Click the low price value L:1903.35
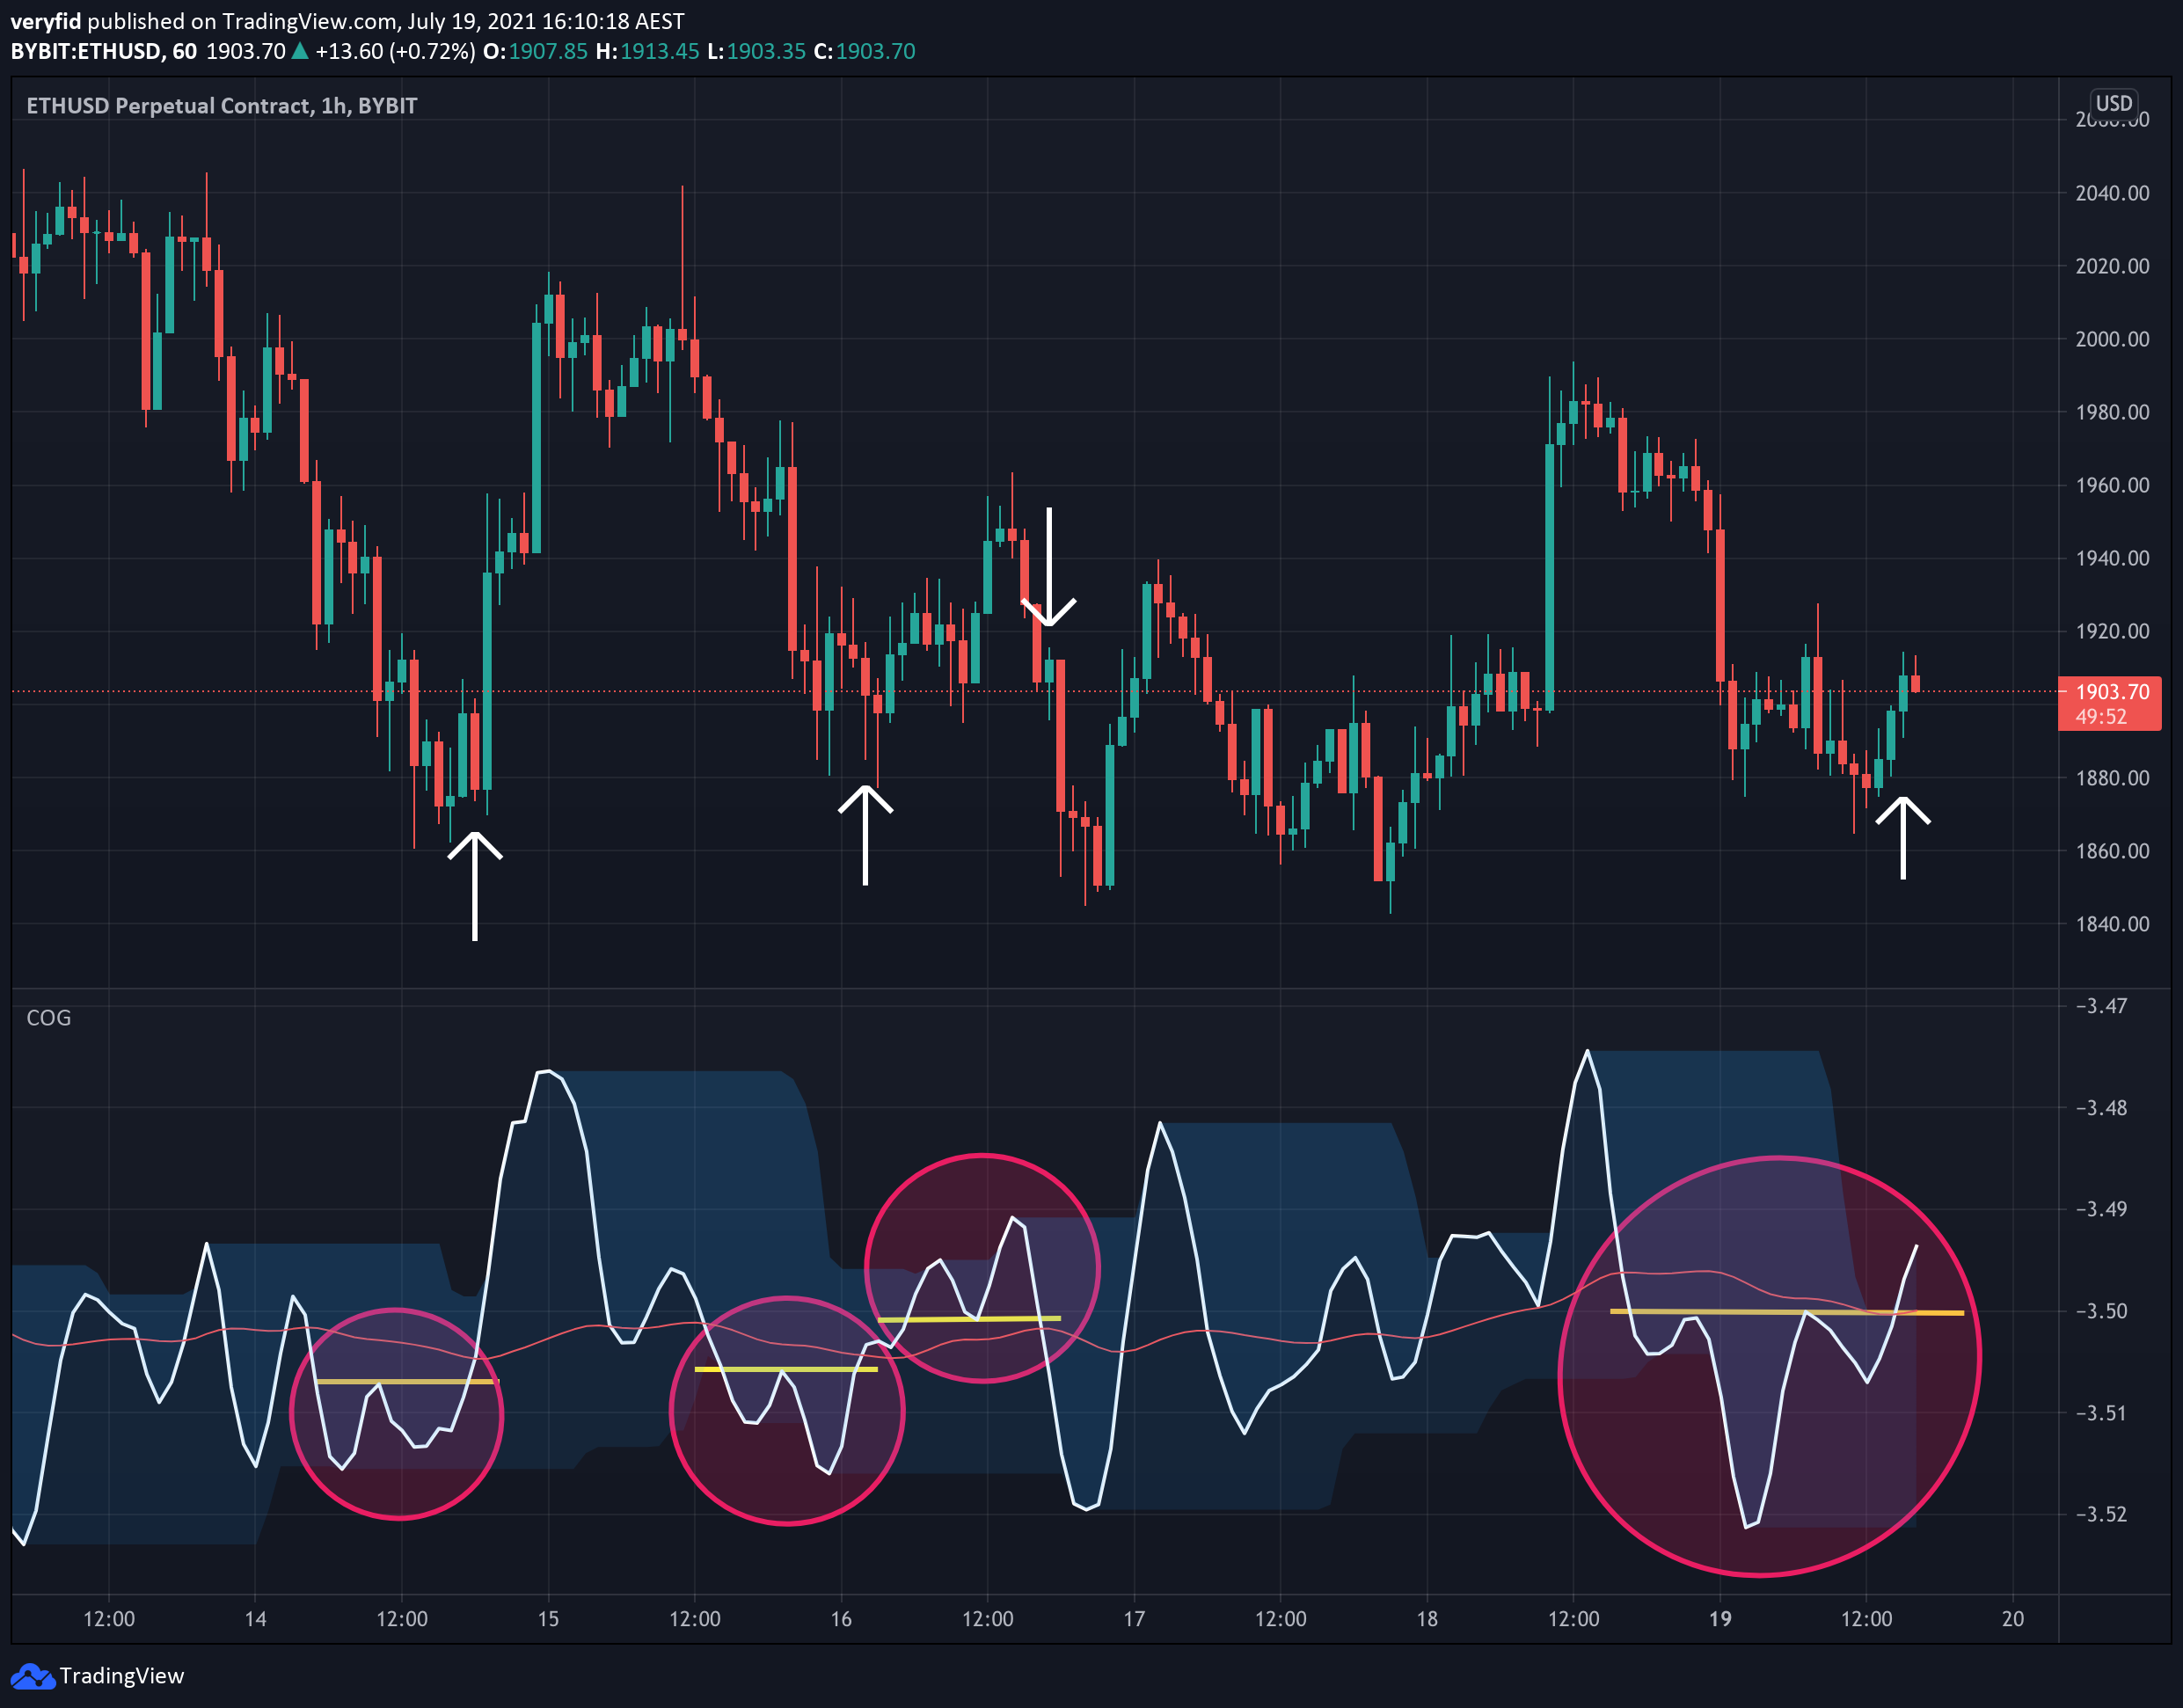The image size is (2183, 1708). pos(756,51)
